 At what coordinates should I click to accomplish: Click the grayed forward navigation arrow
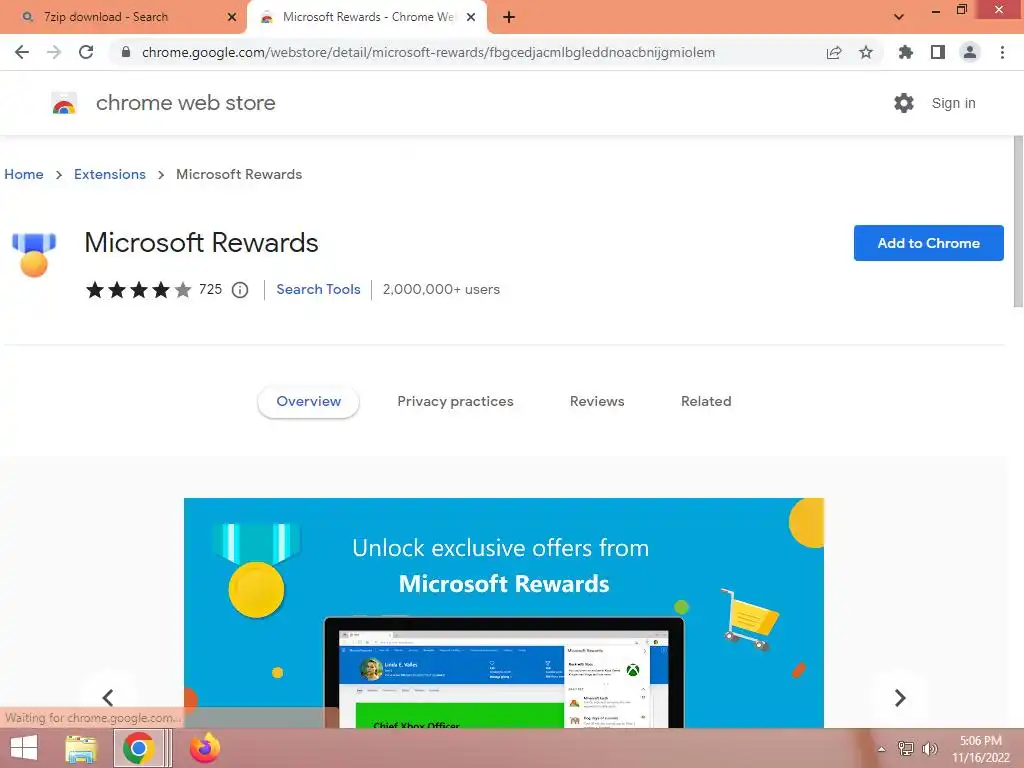click(x=54, y=52)
